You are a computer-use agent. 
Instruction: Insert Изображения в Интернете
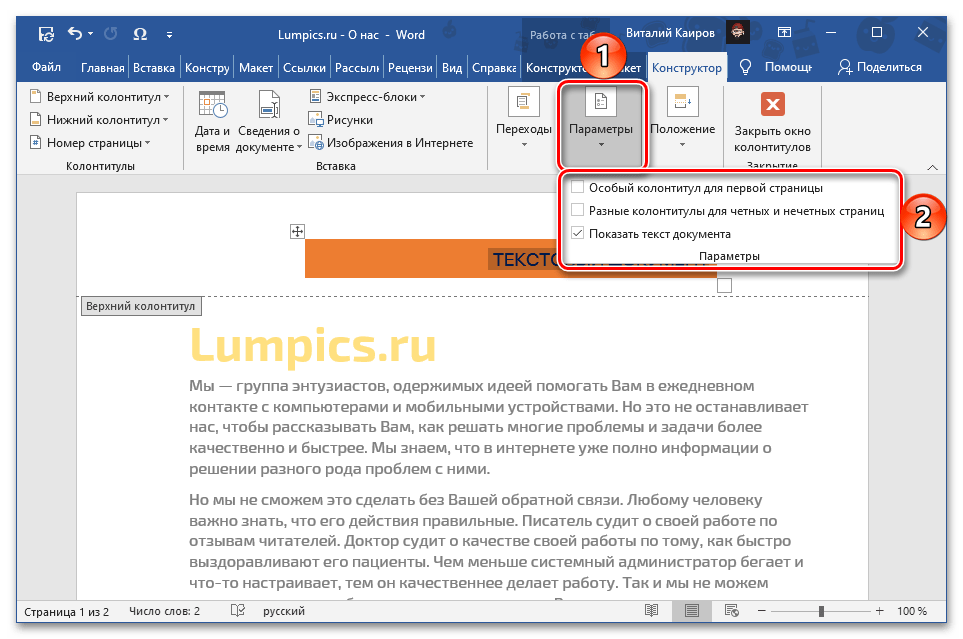[391, 143]
